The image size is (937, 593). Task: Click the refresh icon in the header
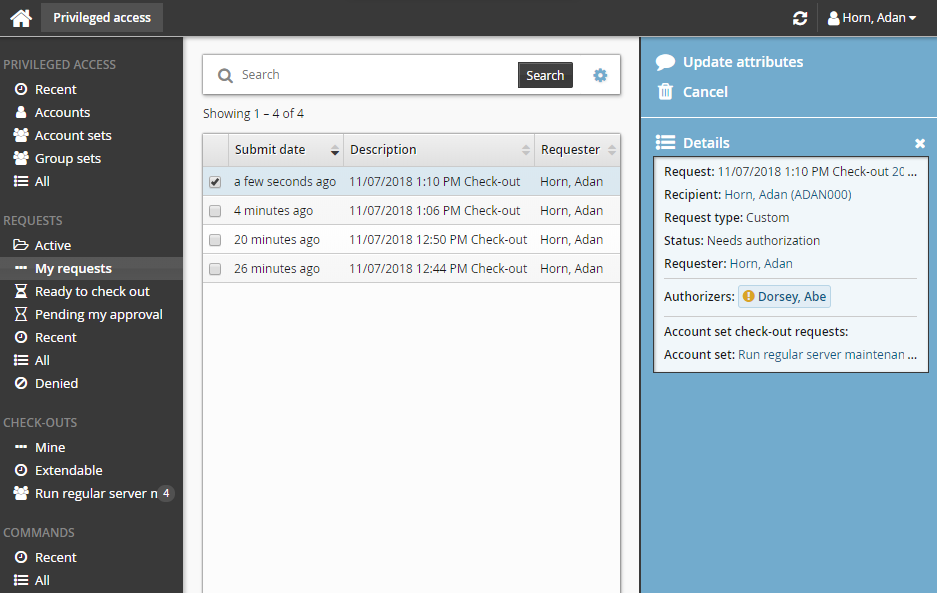pyautogui.click(x=799, y=18)
